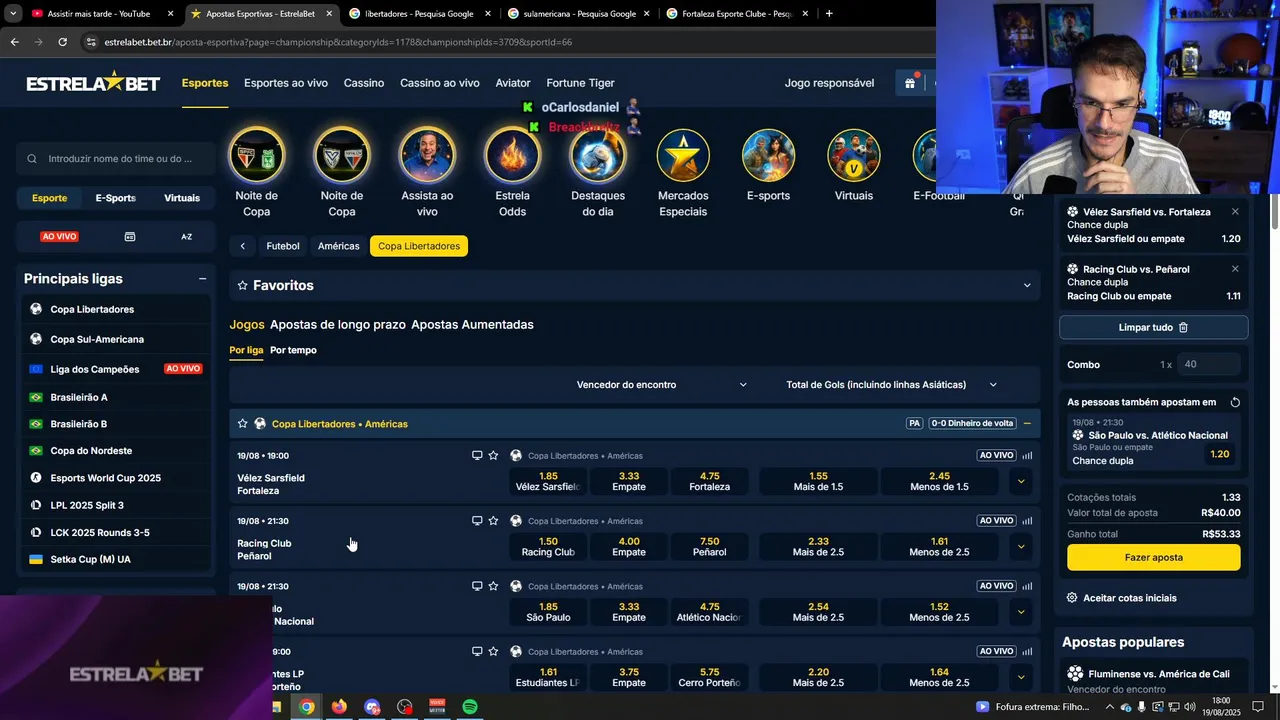Click Limpar tudo to clear bet slip
1280x720 pixels.
coord(1153,328)
